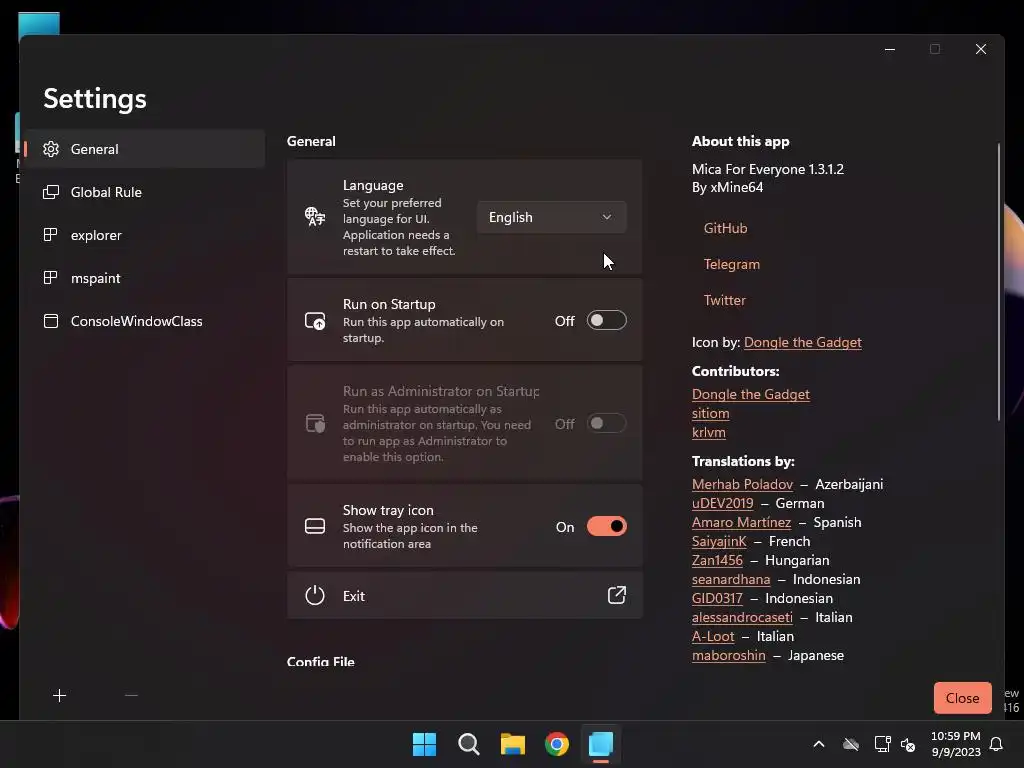Launch Google Chrome from taskbar
1024x768 pixels.
557,744
